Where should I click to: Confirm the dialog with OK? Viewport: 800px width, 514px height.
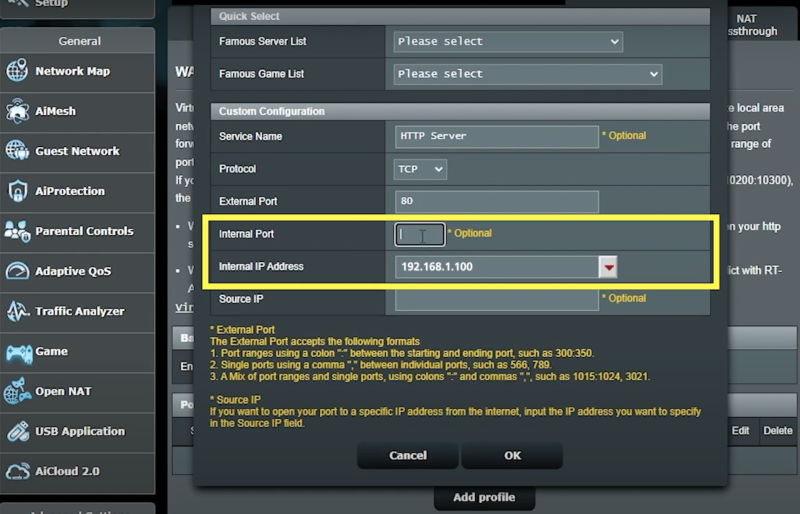click(x=512, y=455)
